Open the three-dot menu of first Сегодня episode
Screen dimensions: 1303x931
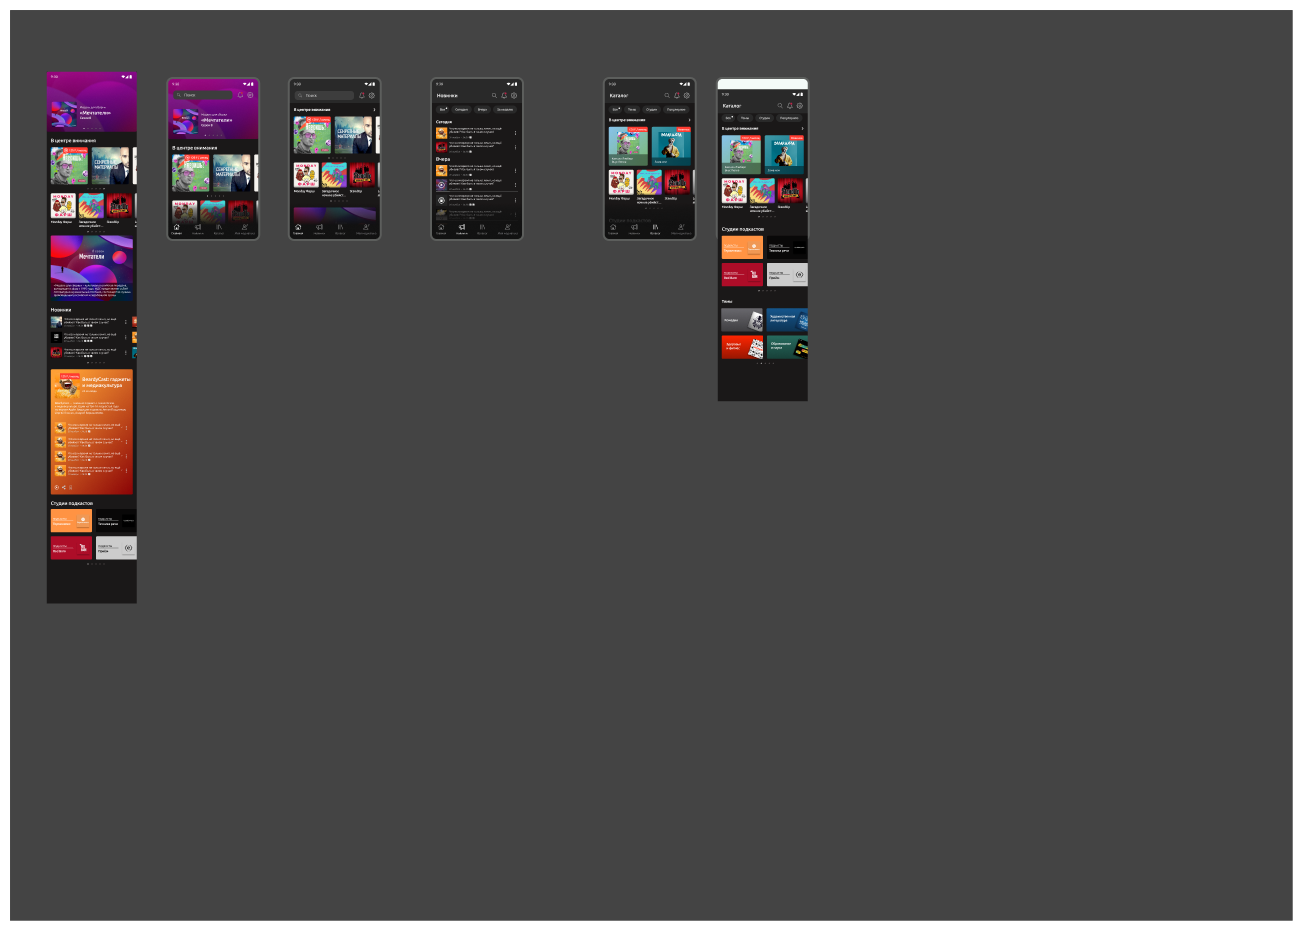point(516,133)
